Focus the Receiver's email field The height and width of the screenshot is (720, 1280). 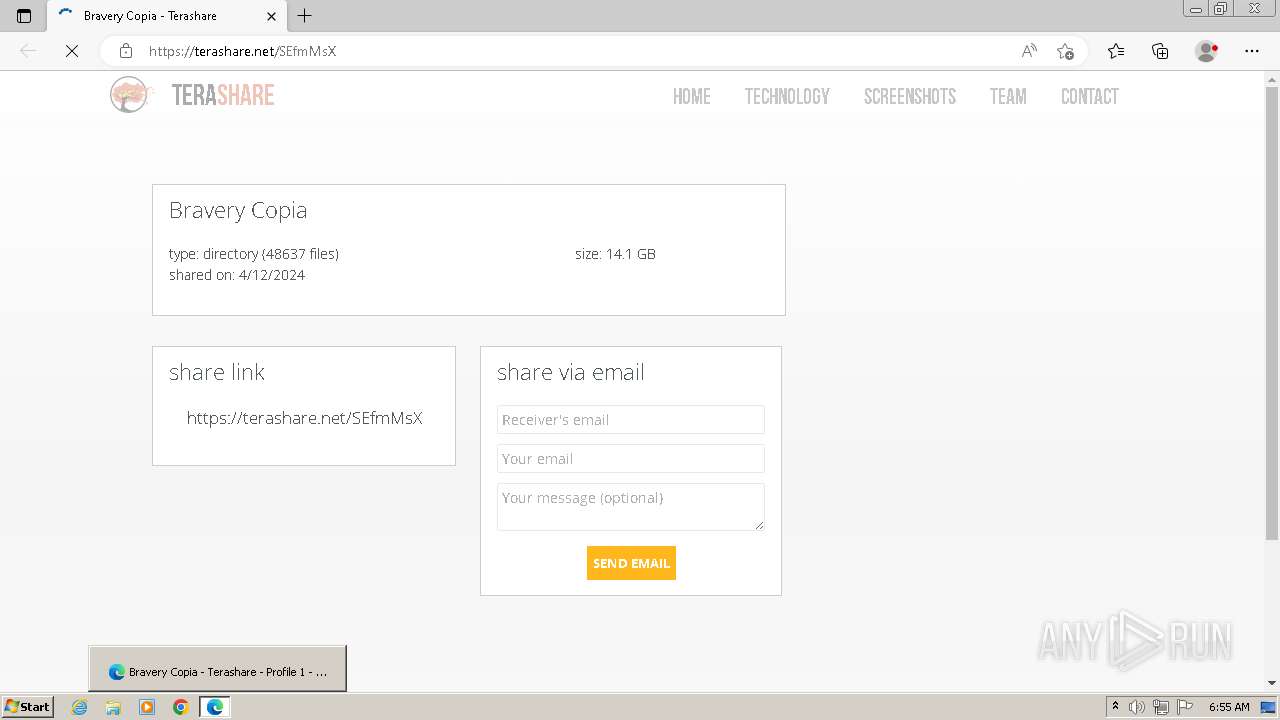631,420
